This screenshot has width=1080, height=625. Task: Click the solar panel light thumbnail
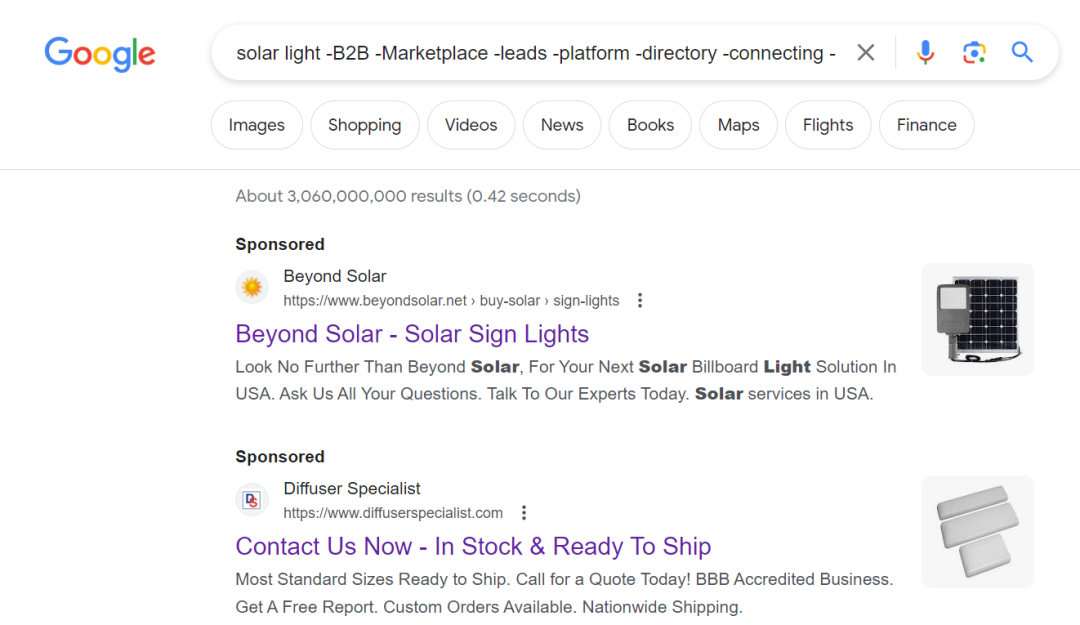[977, 319]
